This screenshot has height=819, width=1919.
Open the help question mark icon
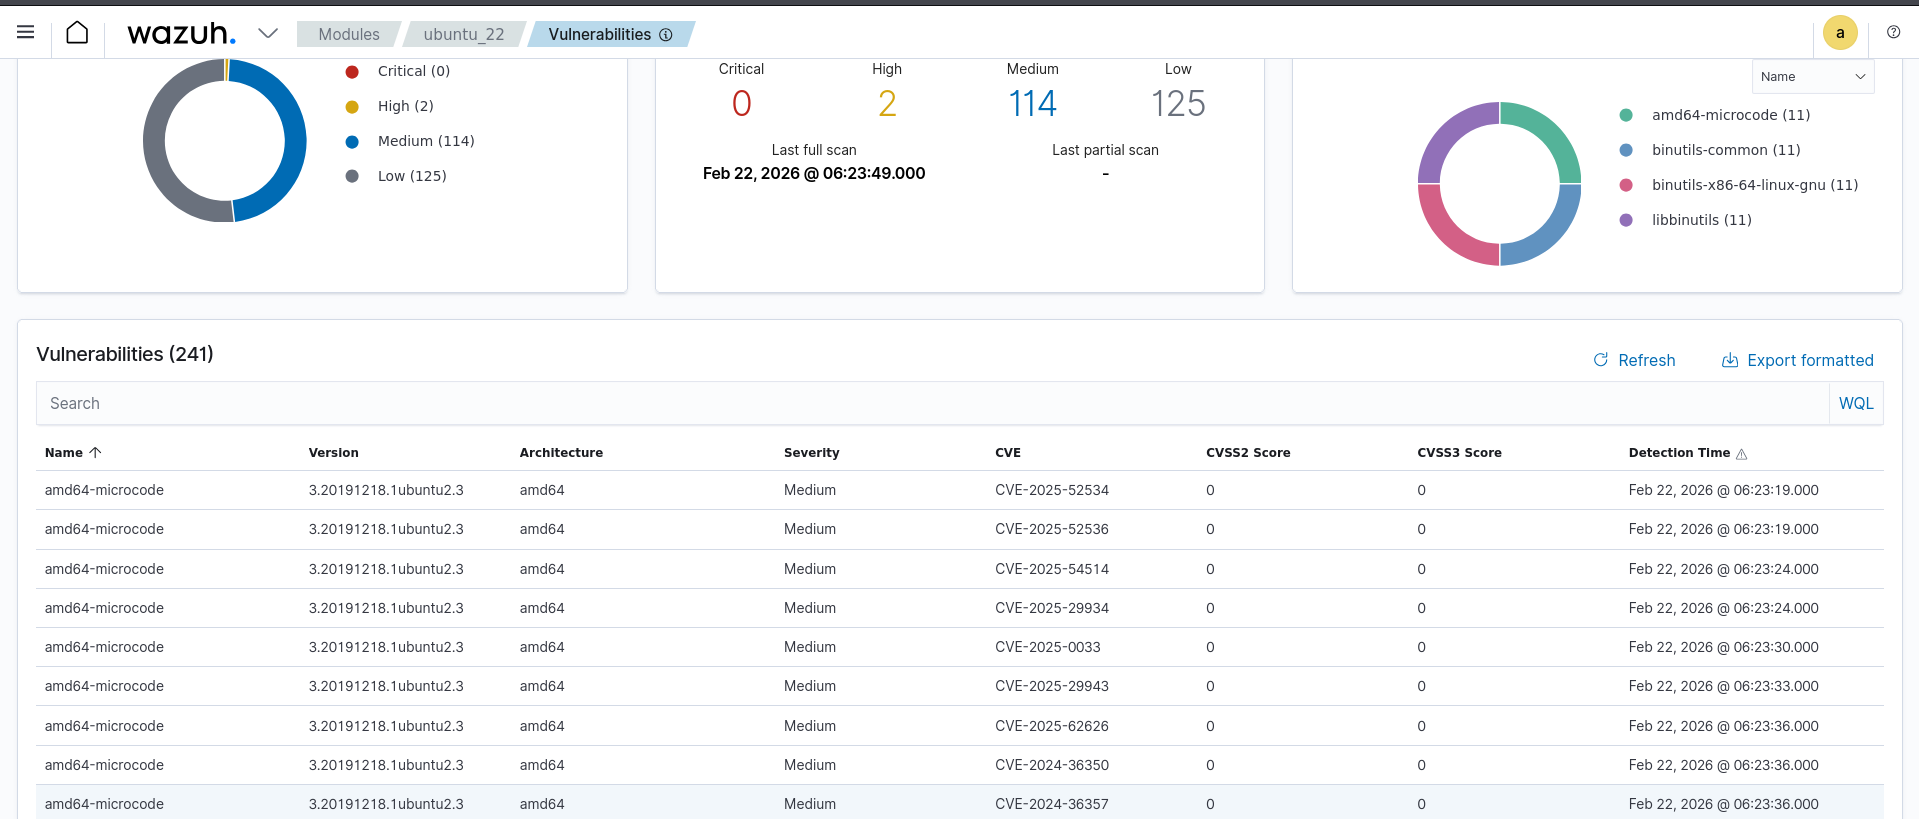1893,32
